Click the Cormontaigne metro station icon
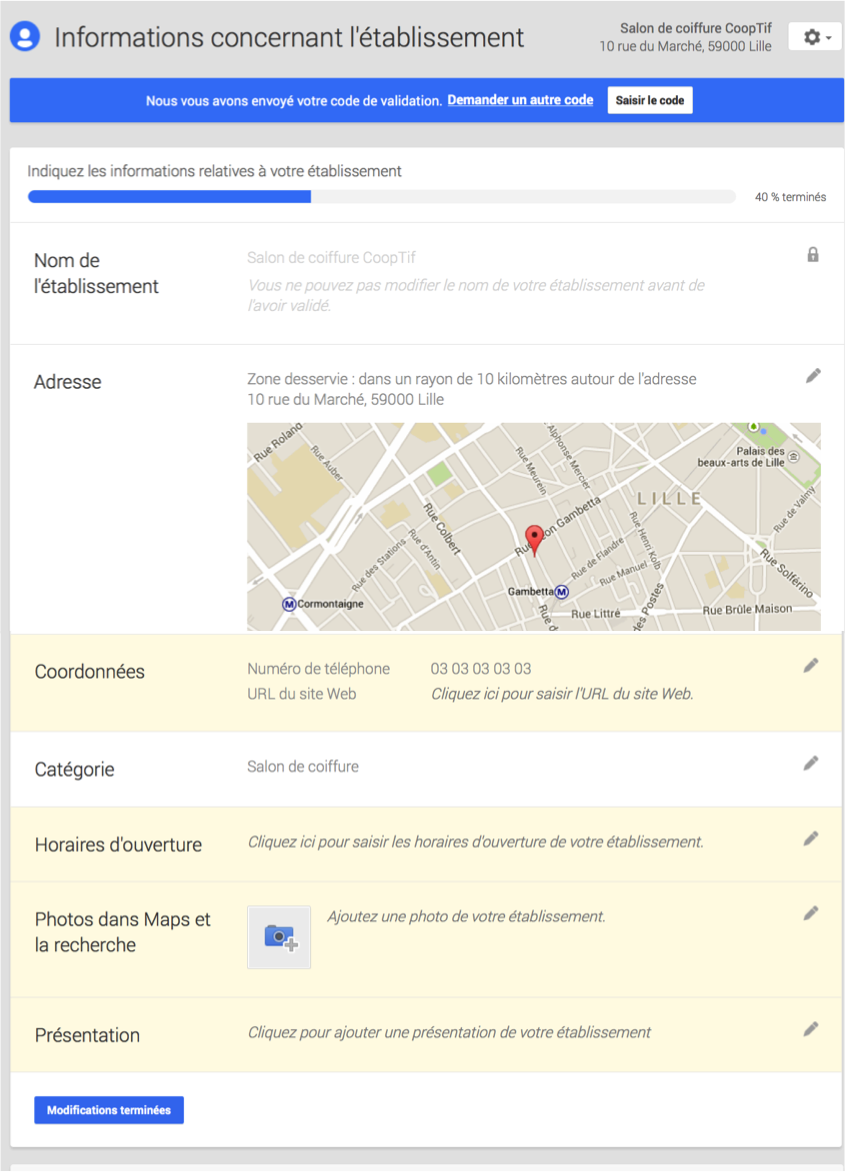 (288, 604)
